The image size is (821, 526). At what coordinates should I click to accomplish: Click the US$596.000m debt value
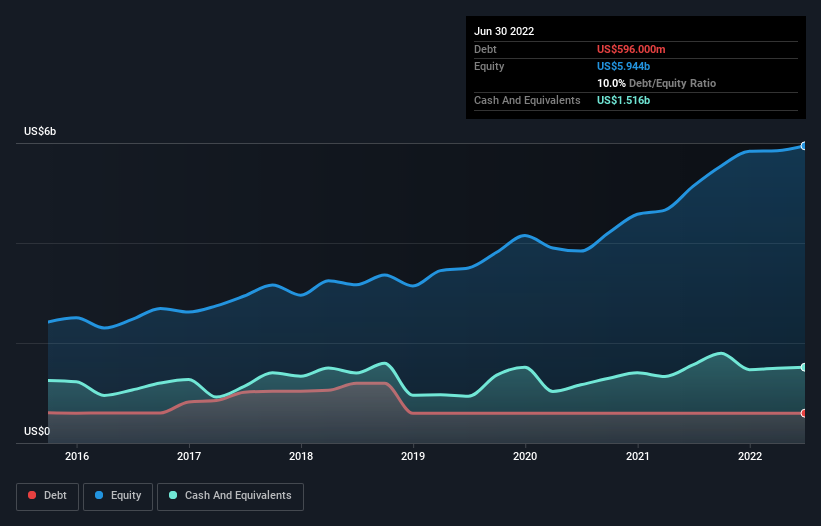(x=631, y=49)
